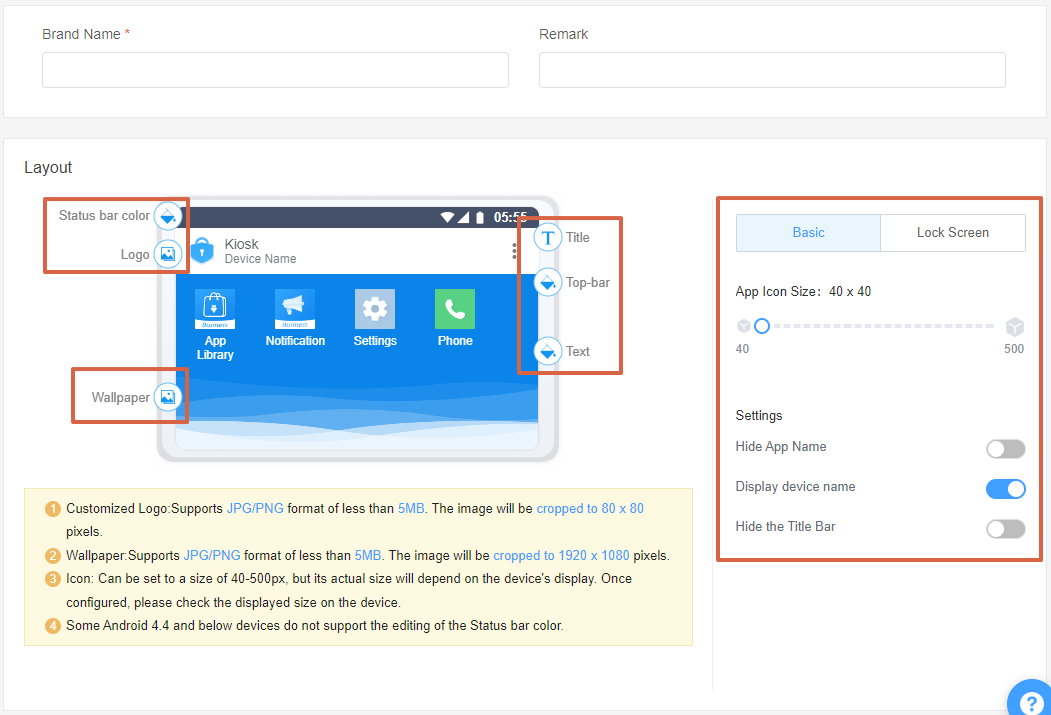This screenshot has height=715, width=1051.
Task: Click the Kiosk title text in preview
Action: tap(241, 244)
